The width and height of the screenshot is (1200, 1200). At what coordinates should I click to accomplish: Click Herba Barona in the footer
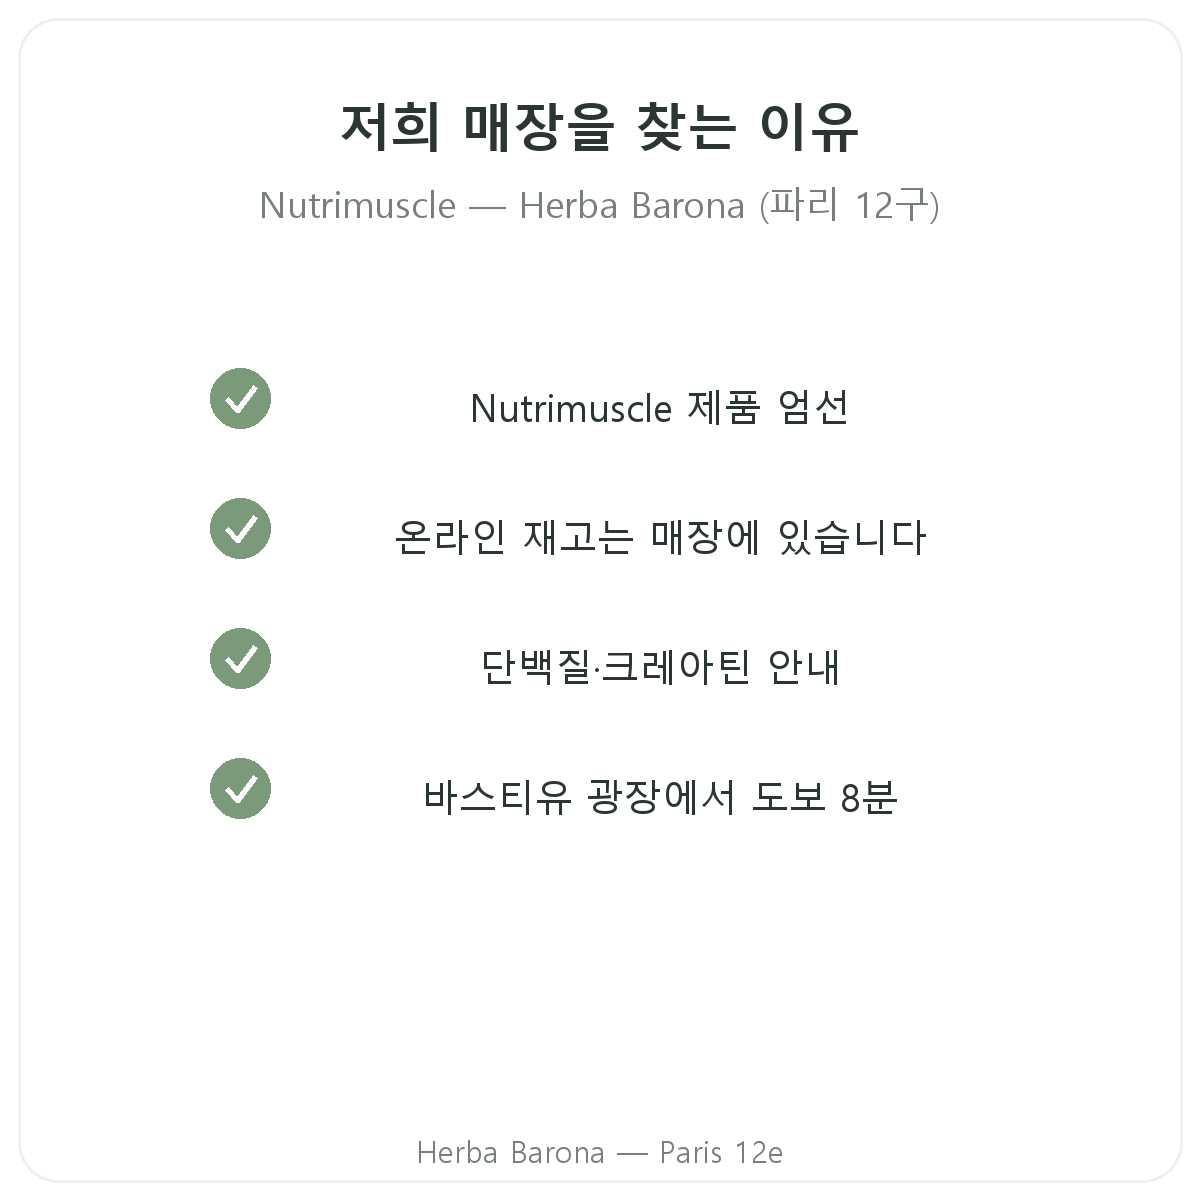(511, 1153)
